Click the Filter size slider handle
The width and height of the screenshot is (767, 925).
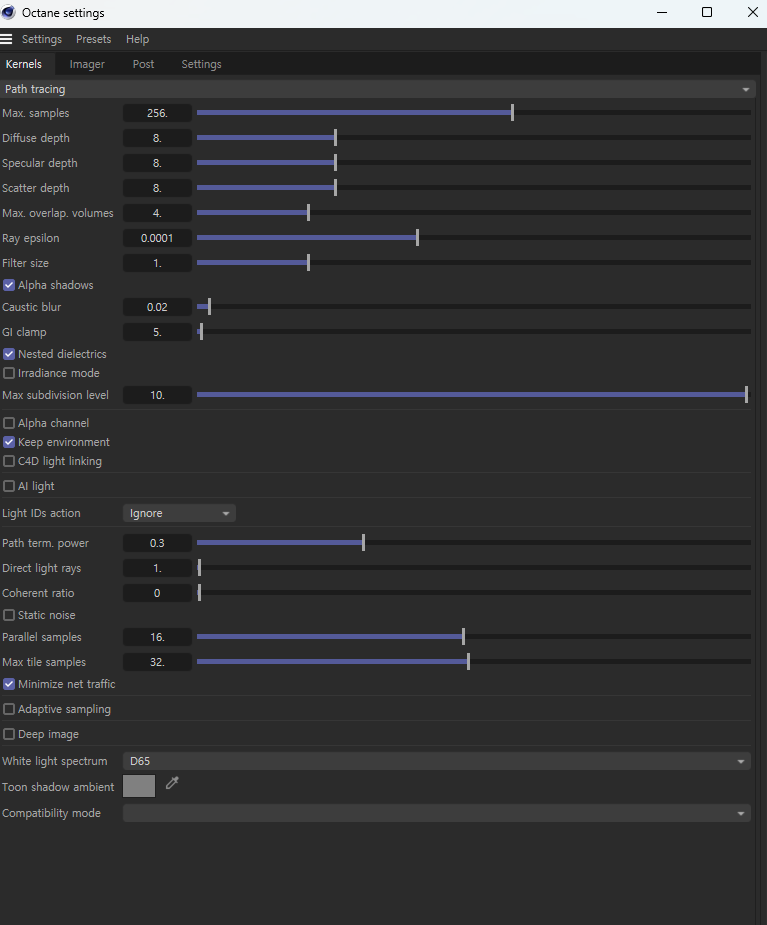[x=308, y=263]
